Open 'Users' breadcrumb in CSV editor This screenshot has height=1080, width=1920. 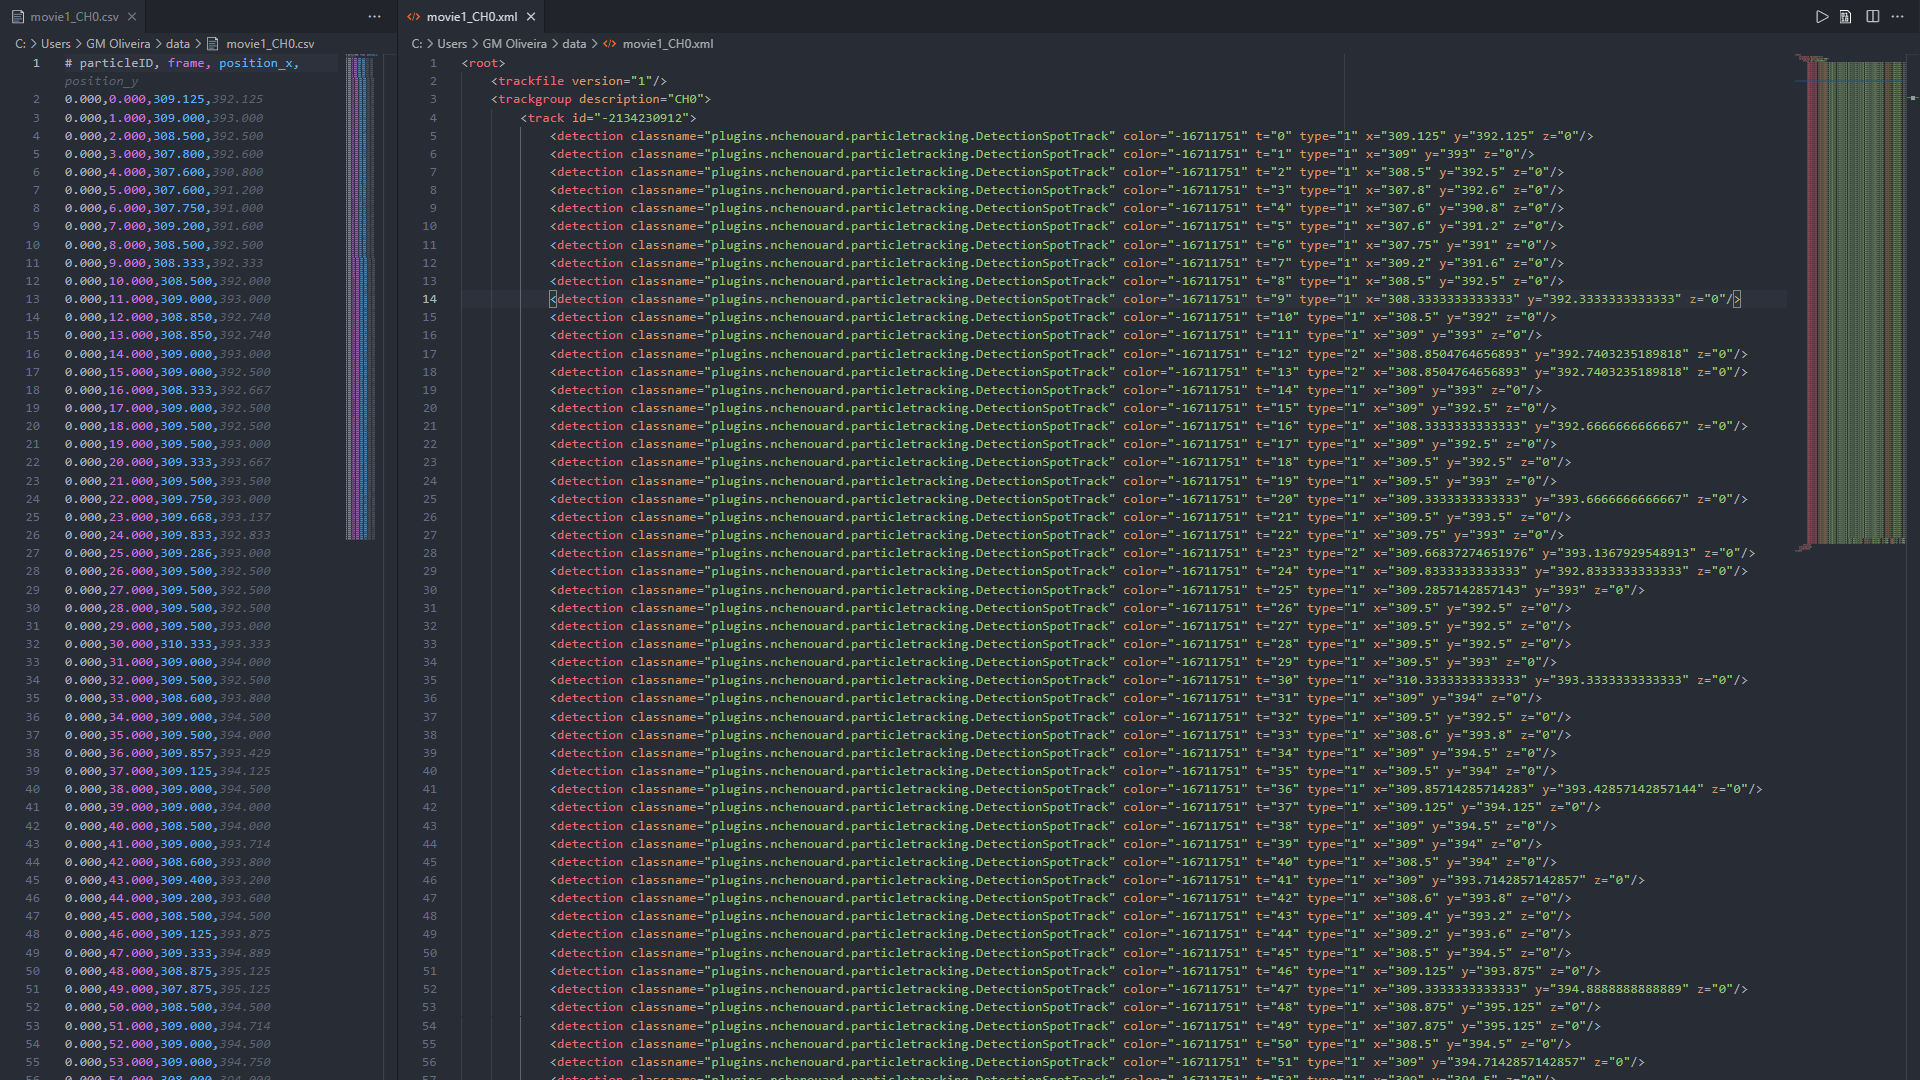[x=55, y=44]
